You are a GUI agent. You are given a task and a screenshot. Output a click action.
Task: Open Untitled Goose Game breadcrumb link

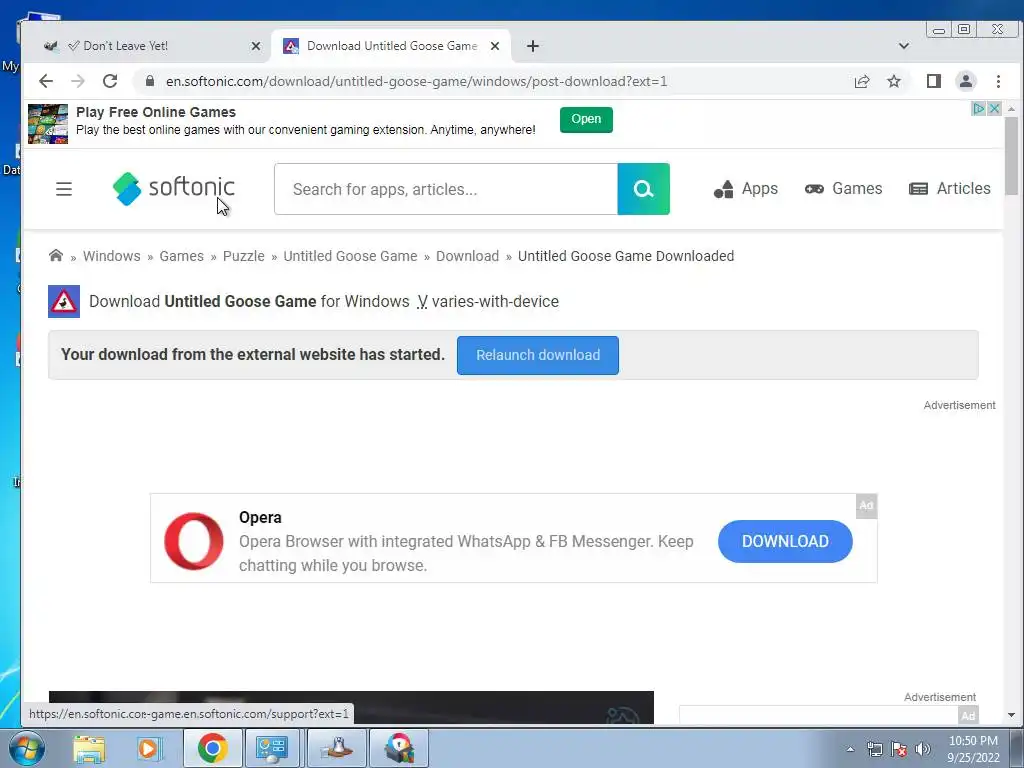tap(350, 256)
